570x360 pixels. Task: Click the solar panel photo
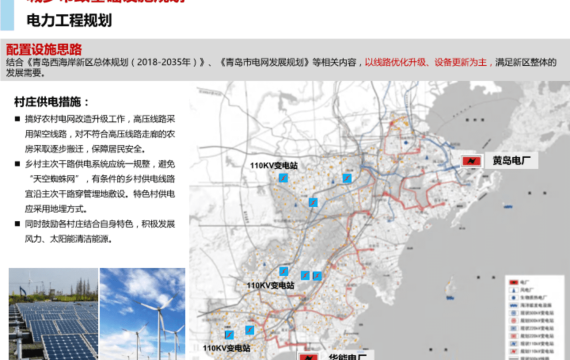[x=53, y=314]
